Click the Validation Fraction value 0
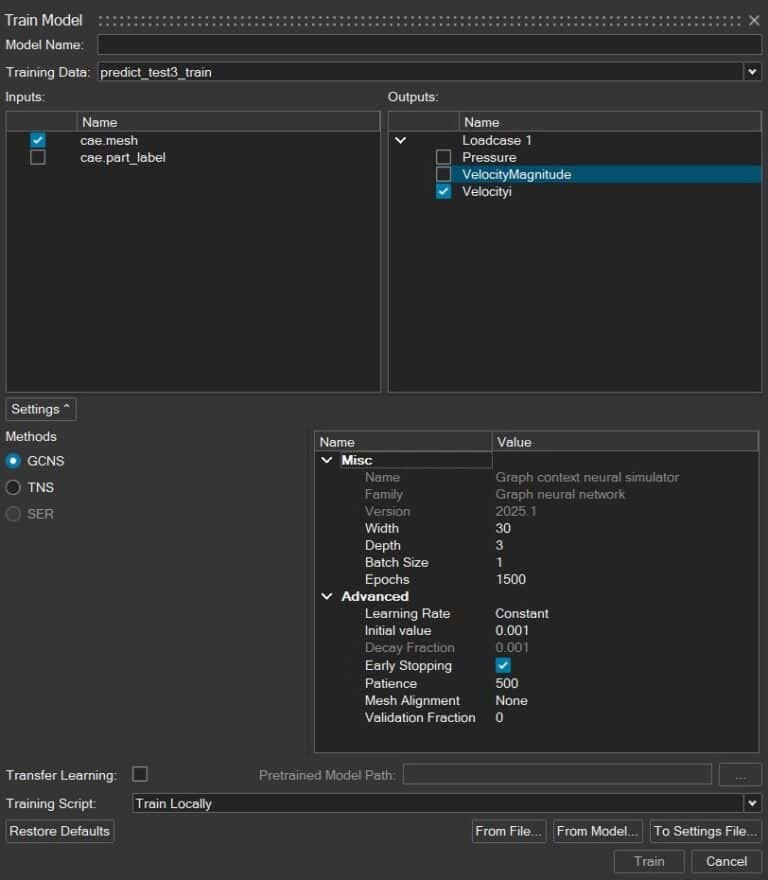The height and width of the screenshot is (880, 768). (499, 717)
